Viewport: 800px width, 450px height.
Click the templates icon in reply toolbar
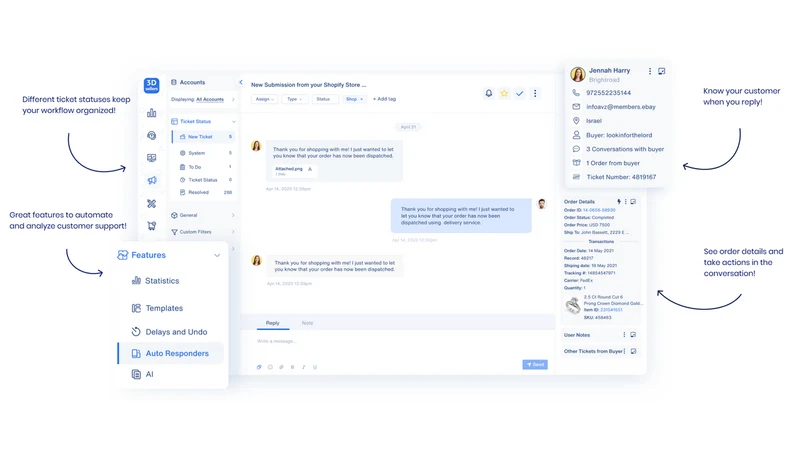259,367
